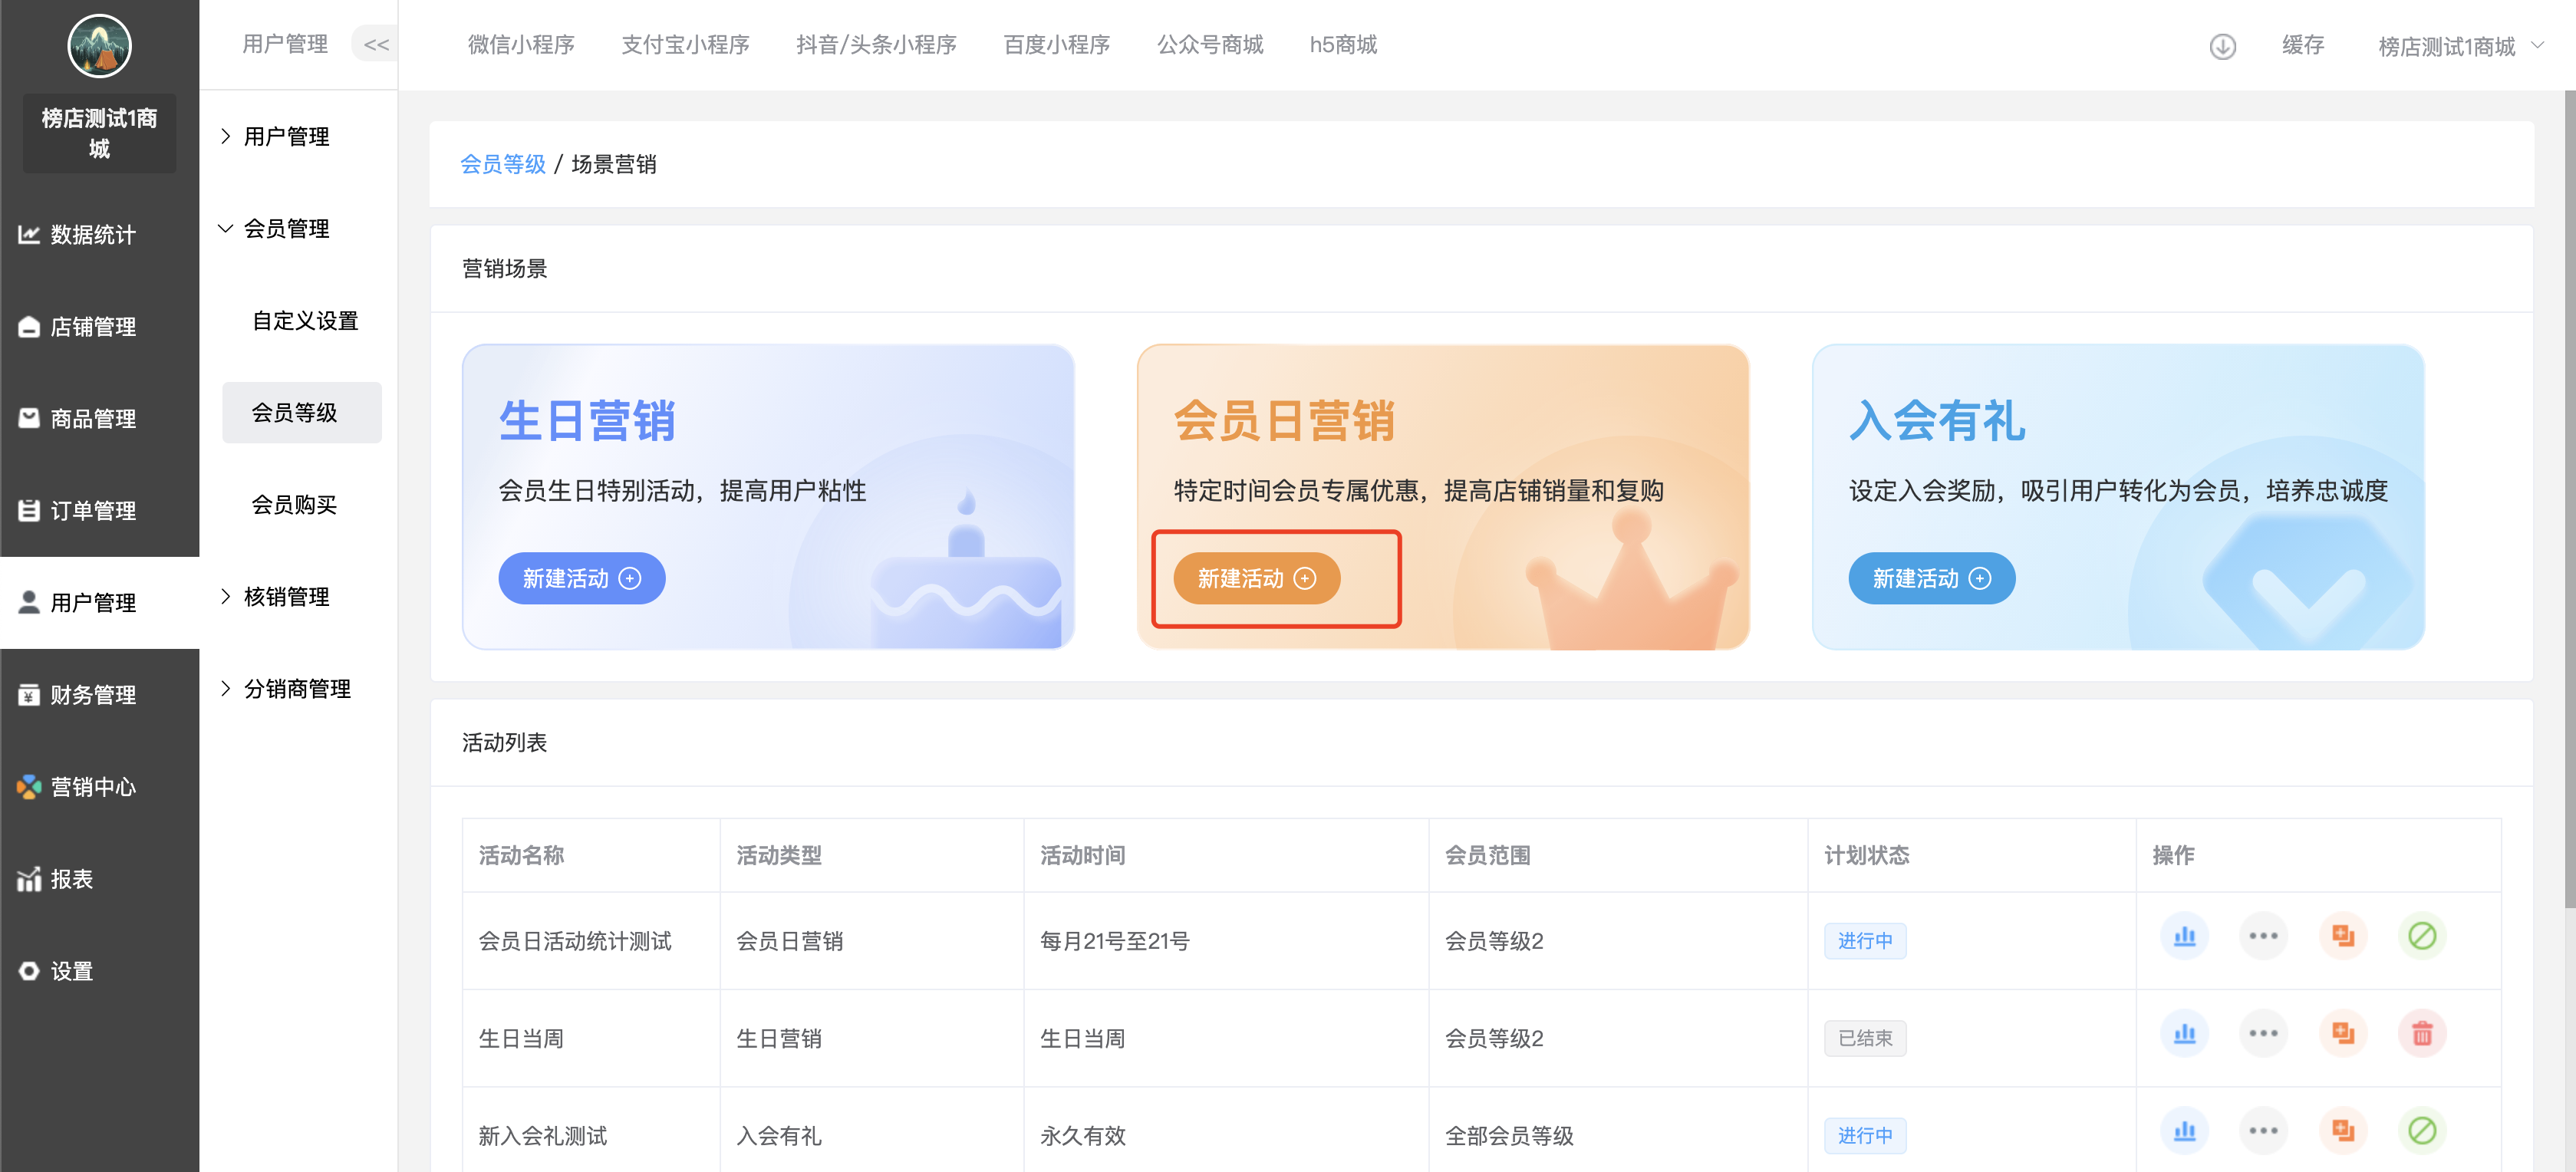
Task: Open 榜店测试1商城 account dropdown
Action: tap(2461, 46)
